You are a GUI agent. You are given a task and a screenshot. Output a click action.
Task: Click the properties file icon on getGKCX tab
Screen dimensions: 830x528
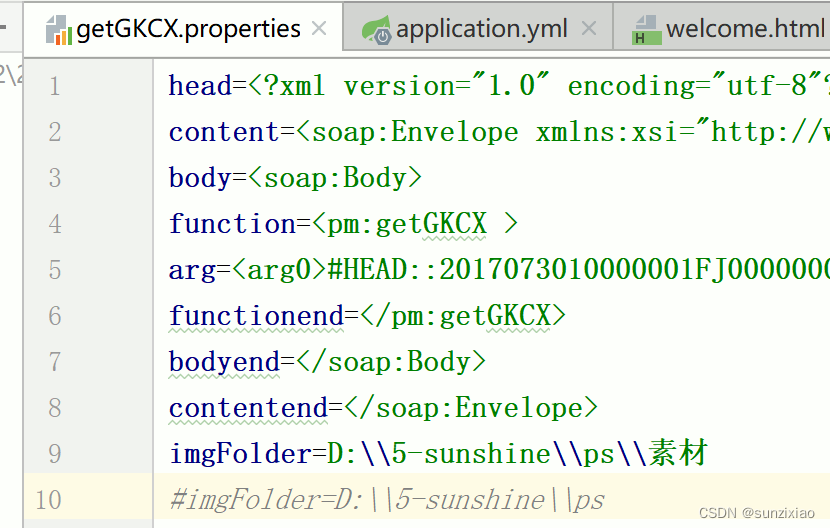click(59, 30)
